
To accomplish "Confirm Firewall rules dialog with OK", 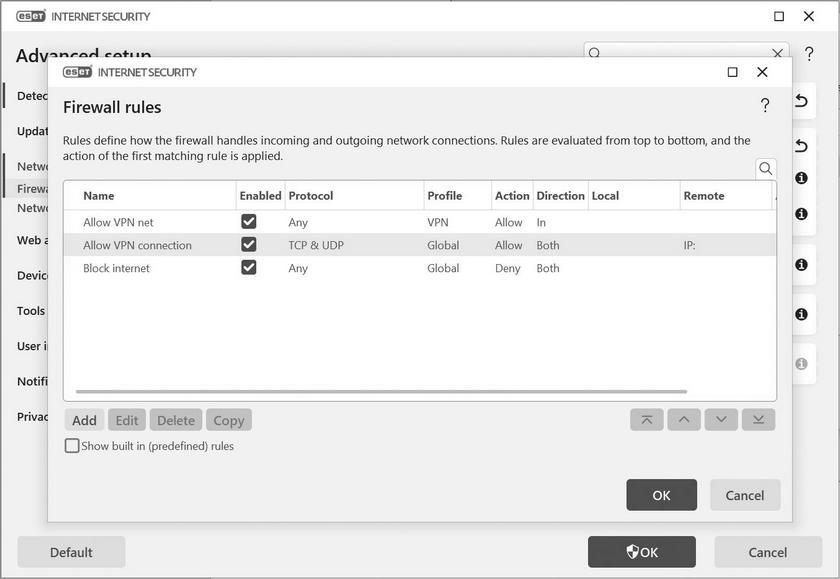I will point(661,495).
